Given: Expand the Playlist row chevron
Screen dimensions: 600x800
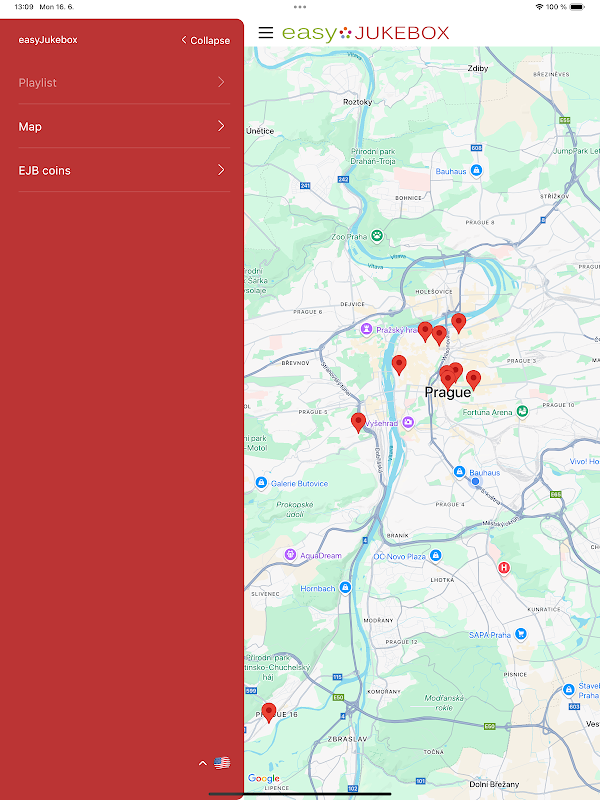Looking at the screenshot, I should [221, 82].
